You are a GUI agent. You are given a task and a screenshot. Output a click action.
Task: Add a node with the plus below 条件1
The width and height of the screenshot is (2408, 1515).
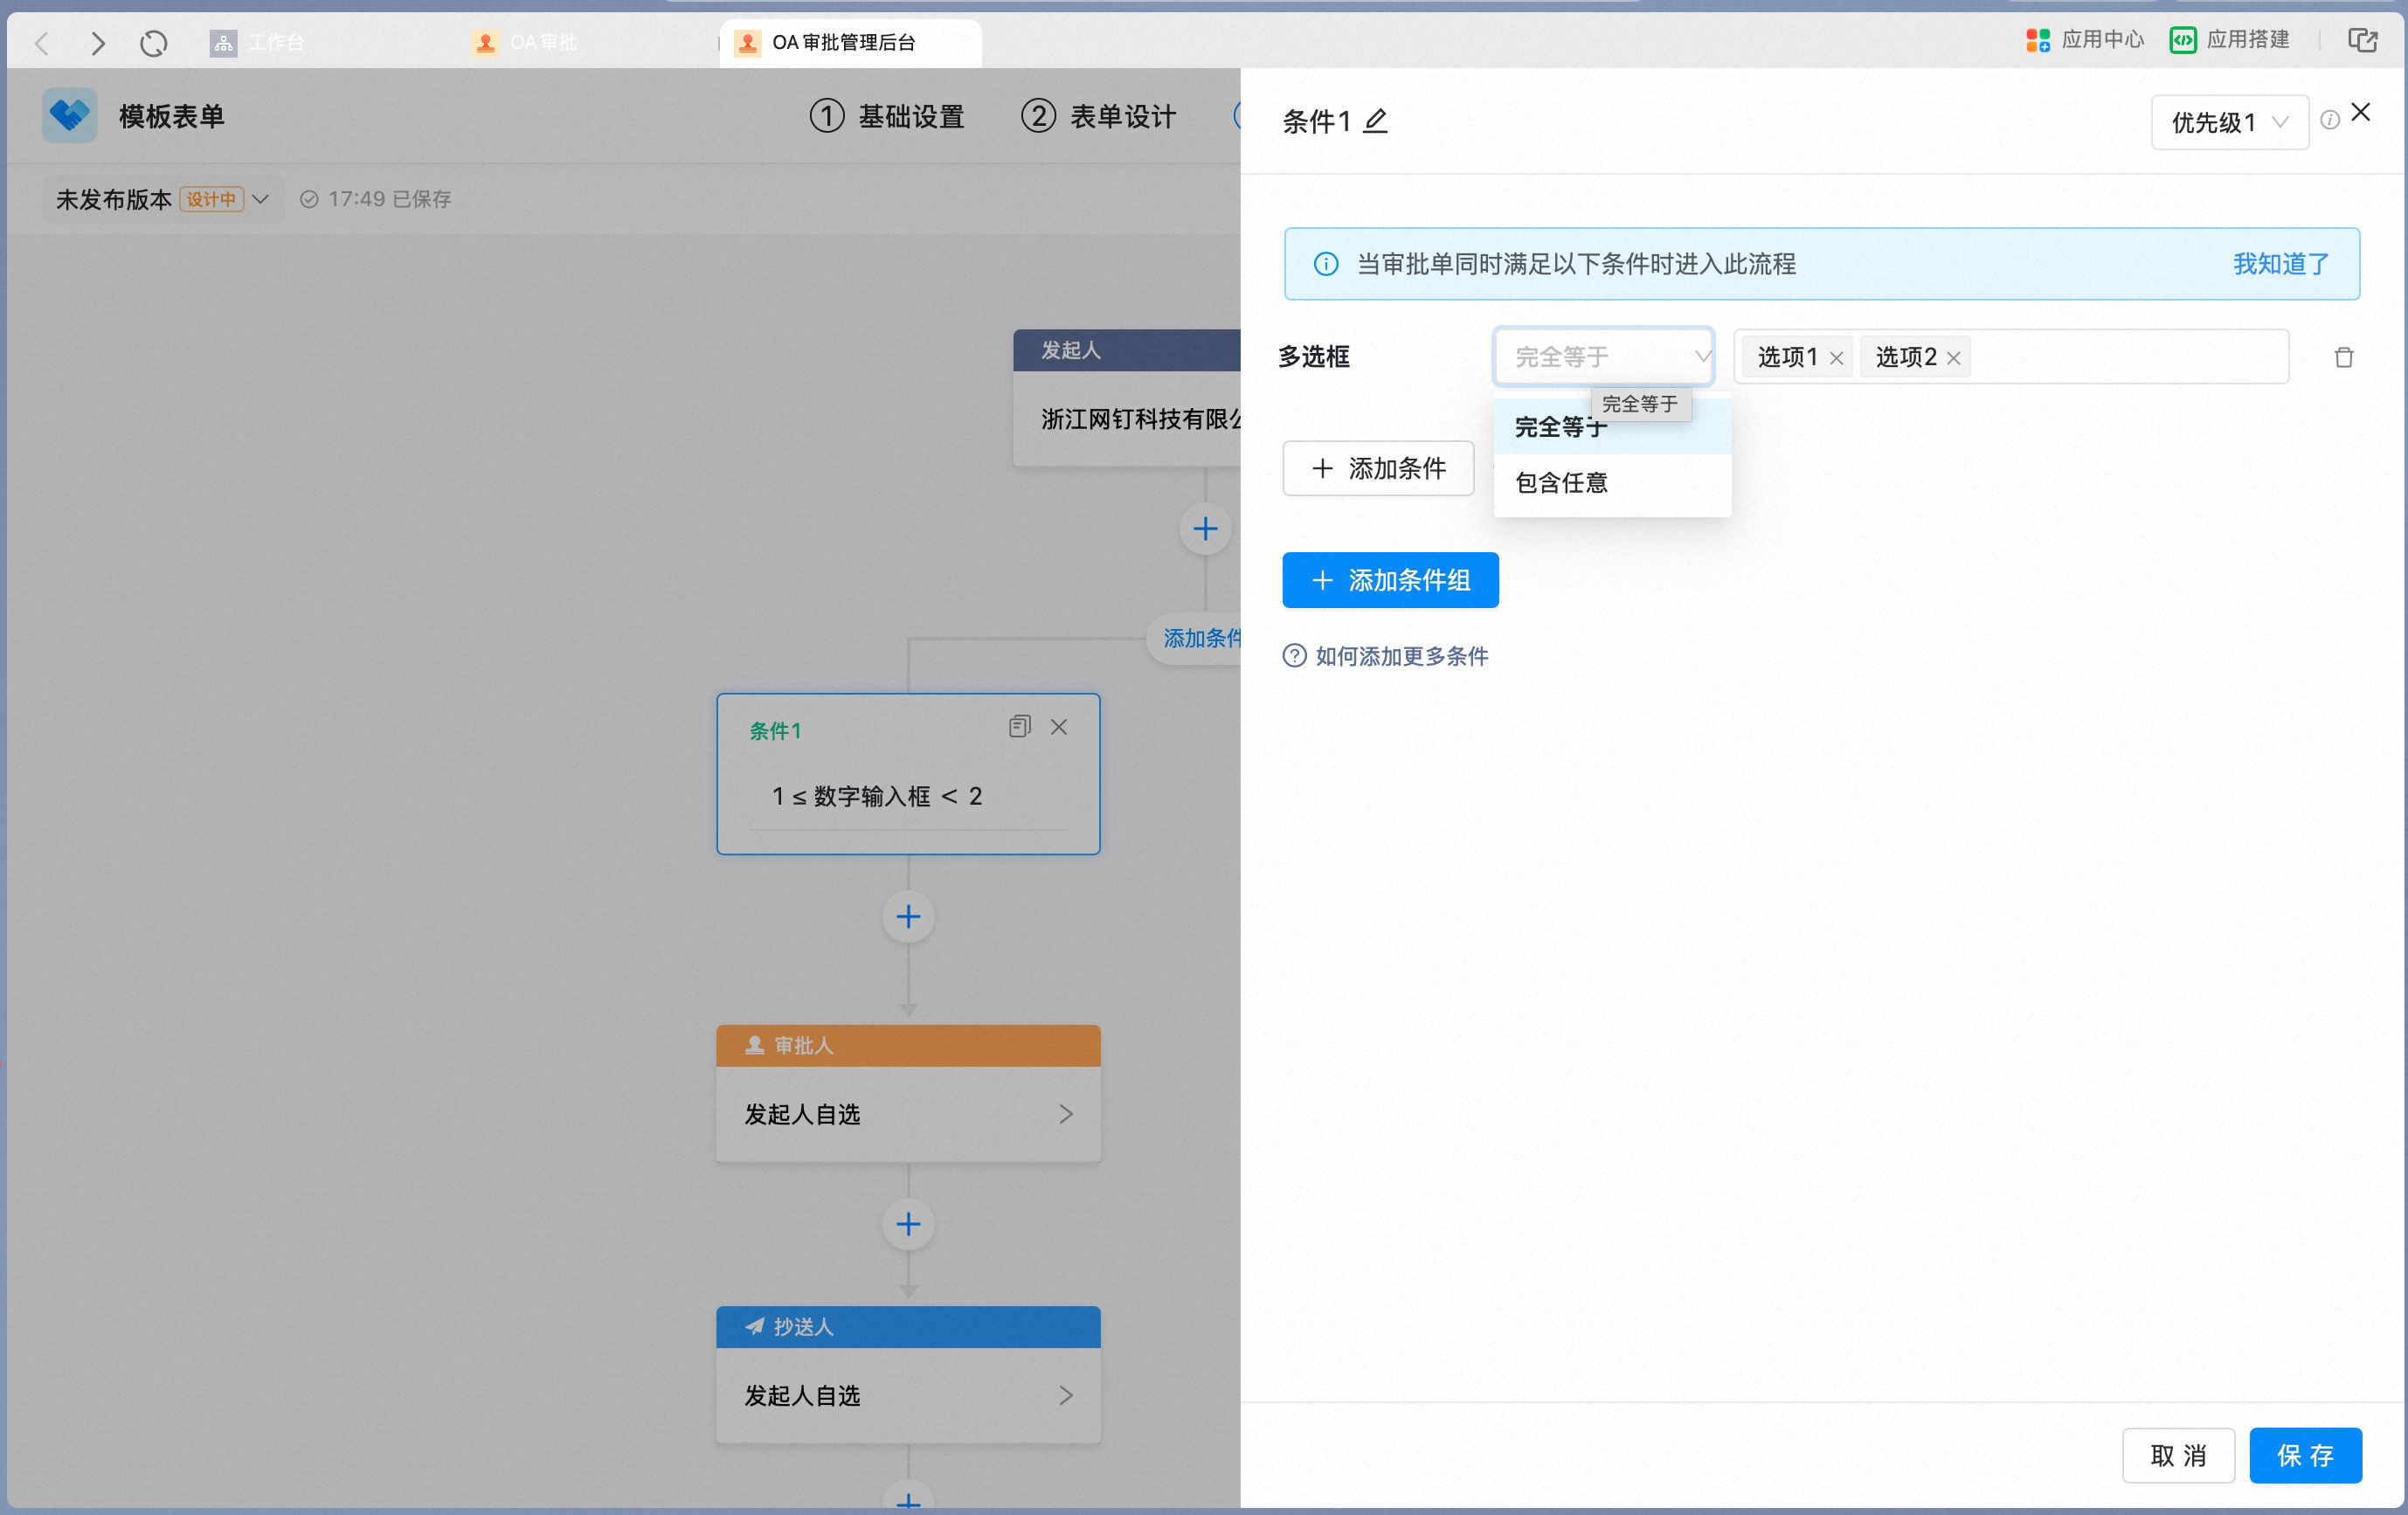point(908,916)
